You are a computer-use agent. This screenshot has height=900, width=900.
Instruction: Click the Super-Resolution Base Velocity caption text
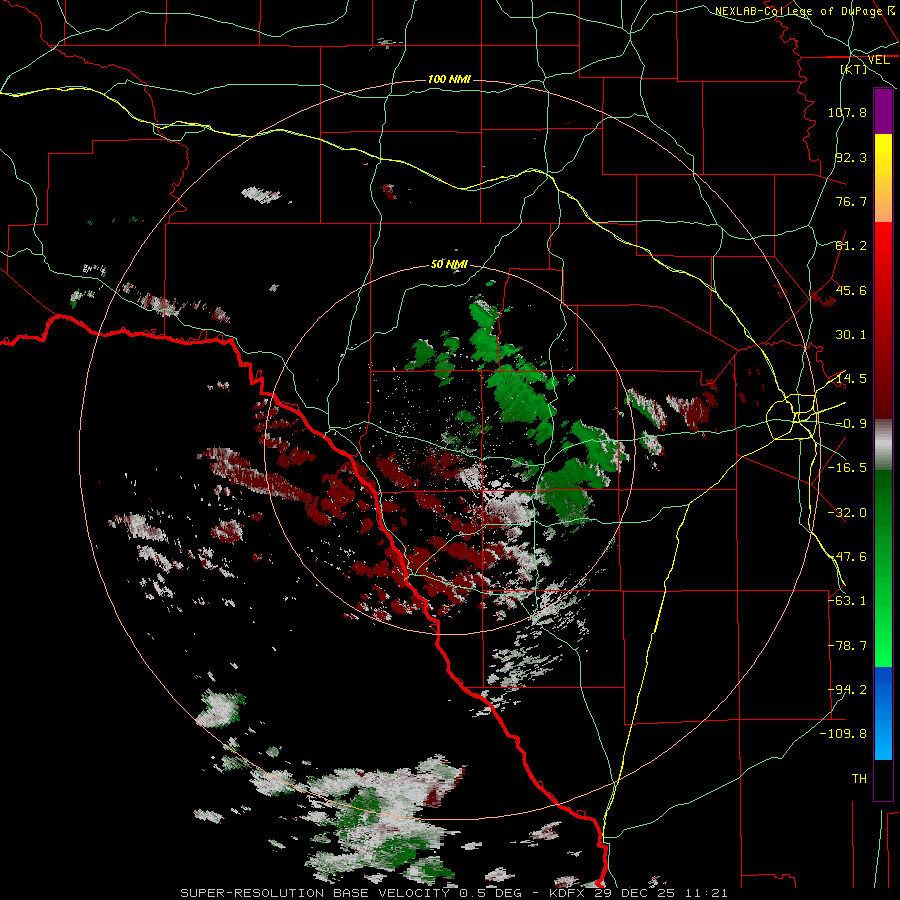pyautogui.click(x=454, y=893)
